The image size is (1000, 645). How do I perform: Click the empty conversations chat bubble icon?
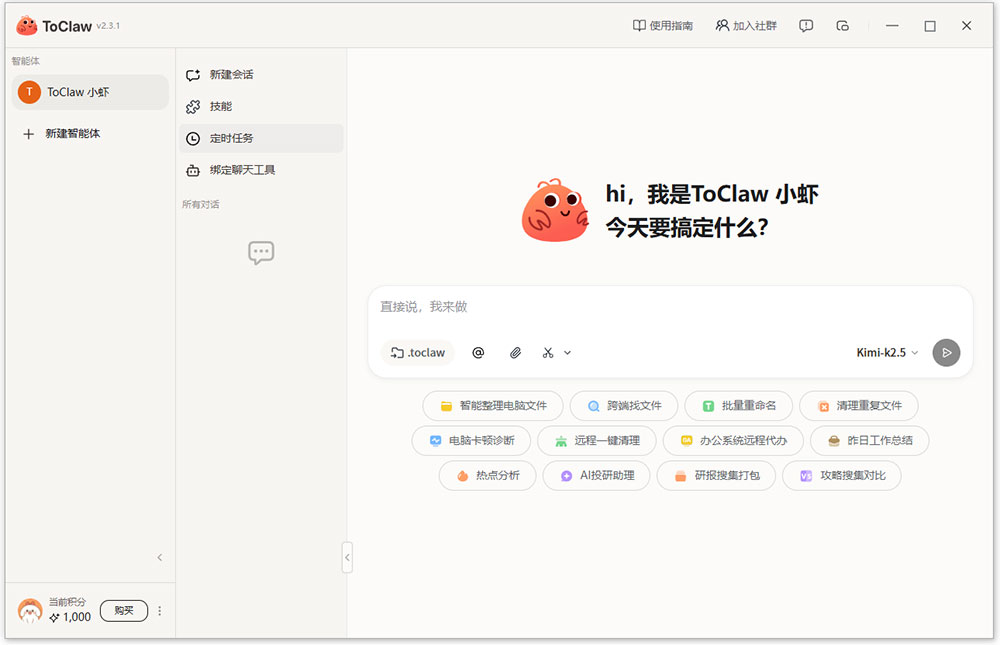coord(261,253)
